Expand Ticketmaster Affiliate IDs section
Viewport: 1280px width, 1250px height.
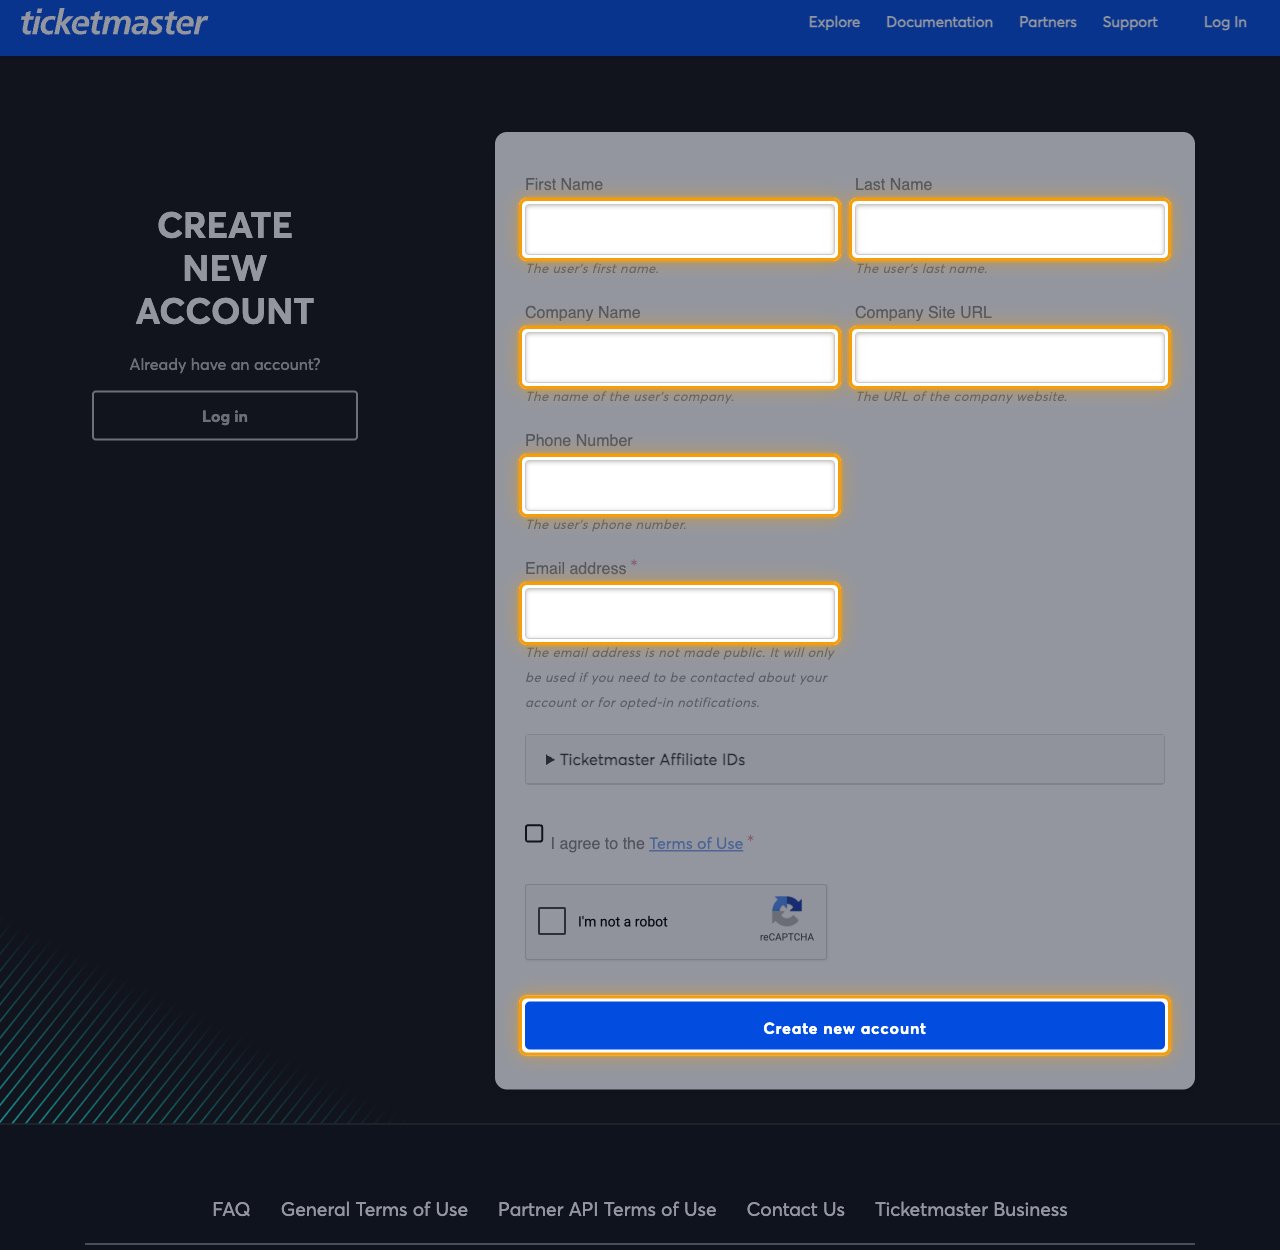coord(845,760)
